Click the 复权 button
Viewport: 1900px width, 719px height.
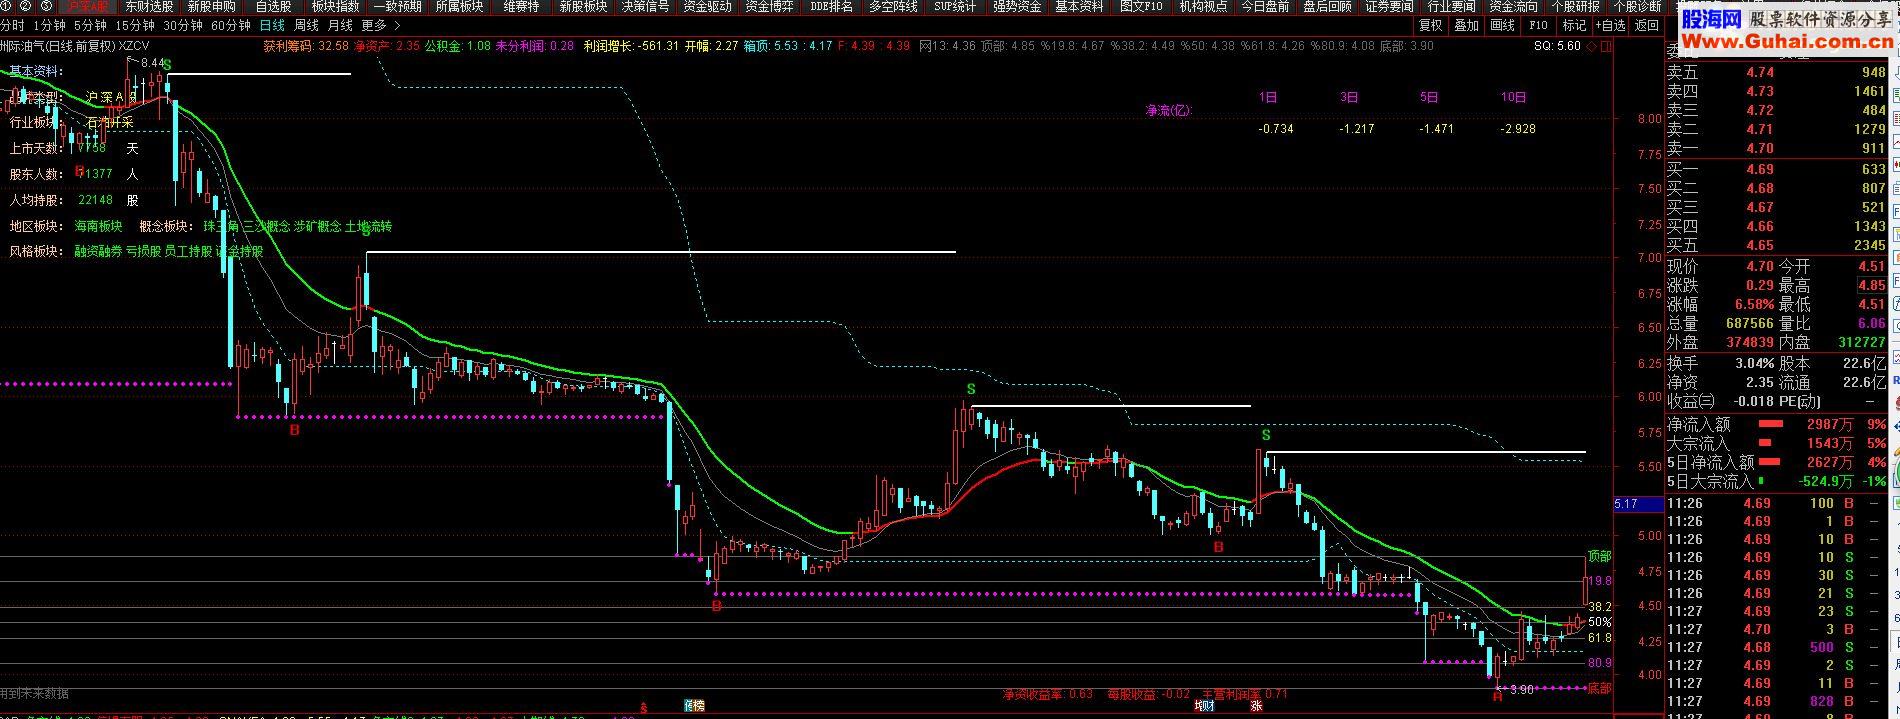[1431, 25]
